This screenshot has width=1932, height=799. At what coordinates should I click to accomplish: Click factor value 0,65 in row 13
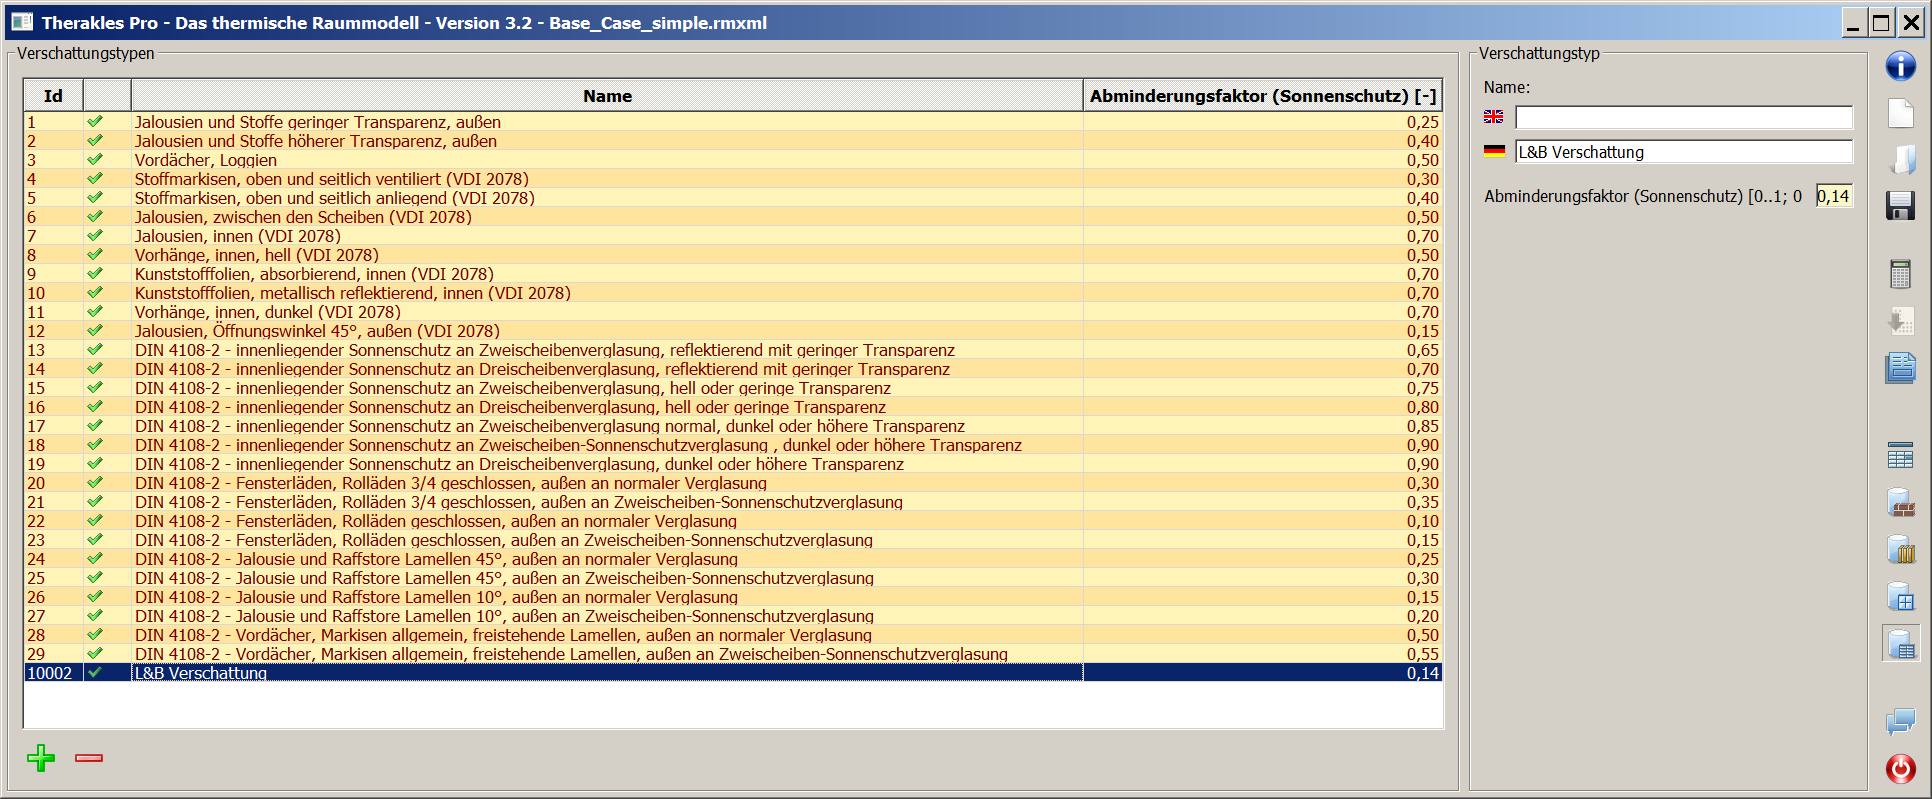(1422, 350)
